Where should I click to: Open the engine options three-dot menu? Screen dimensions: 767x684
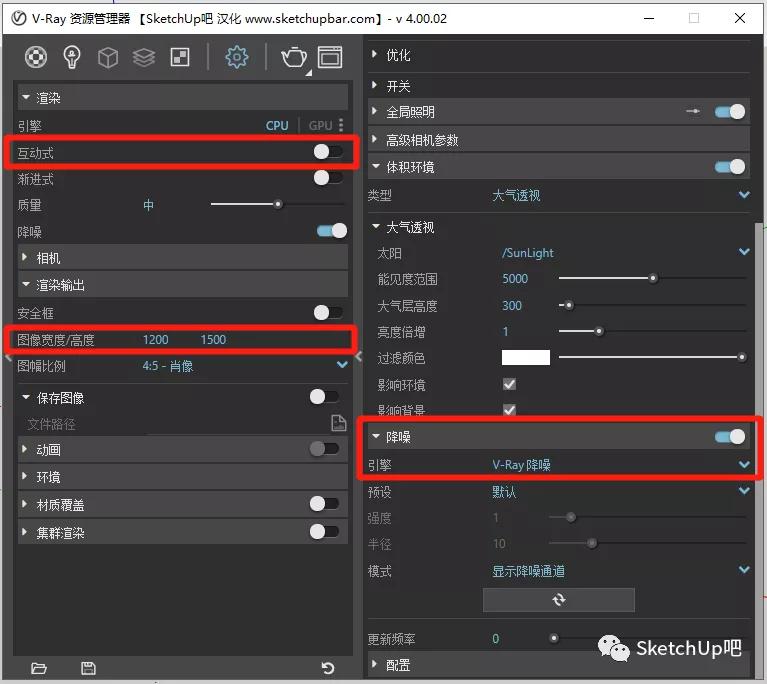click(x=341, y=125)
